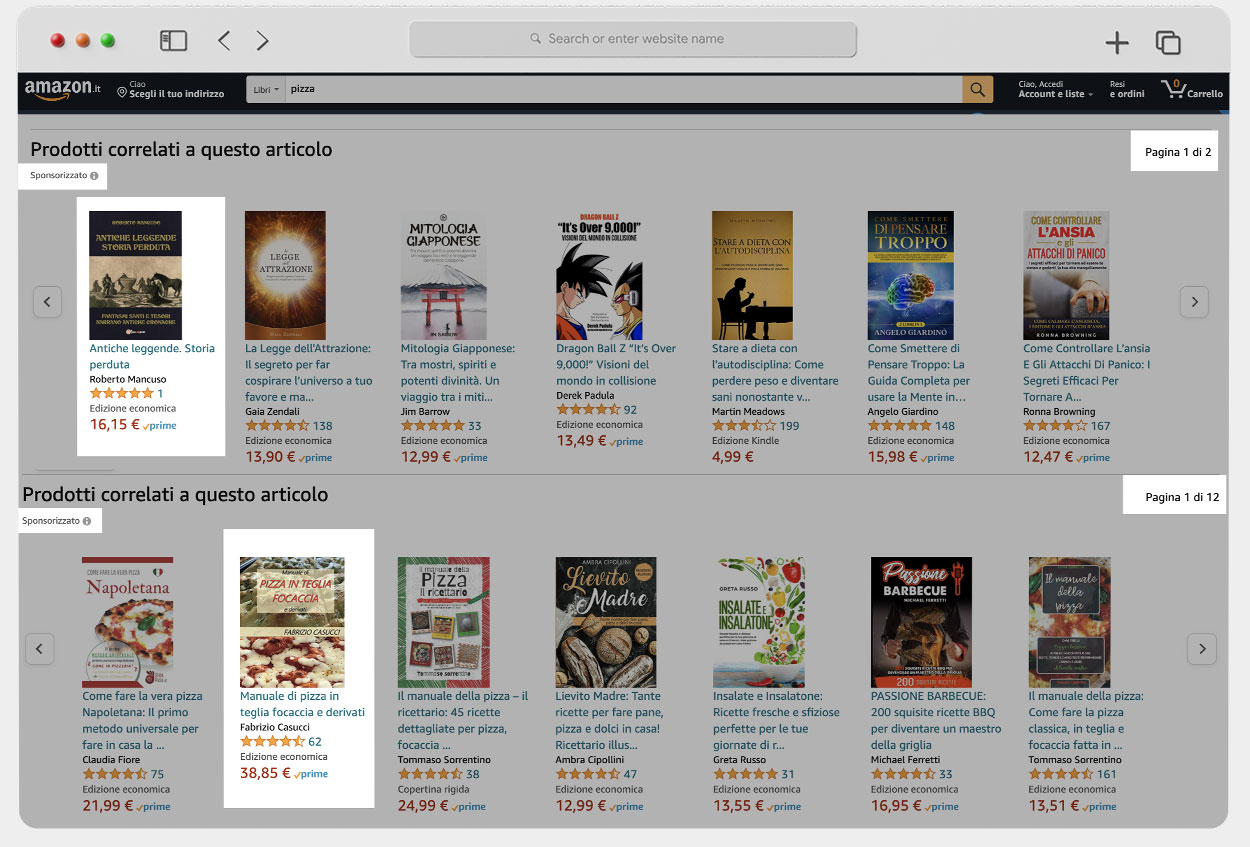
Task: Open Resi e ordini link
Action: click(x=1127, y=89)
